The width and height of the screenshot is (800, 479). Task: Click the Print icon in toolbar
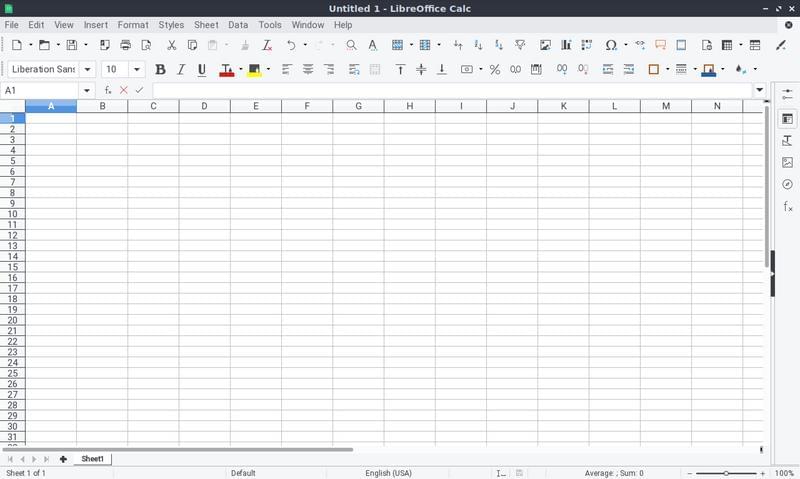[x=125, y=45]
